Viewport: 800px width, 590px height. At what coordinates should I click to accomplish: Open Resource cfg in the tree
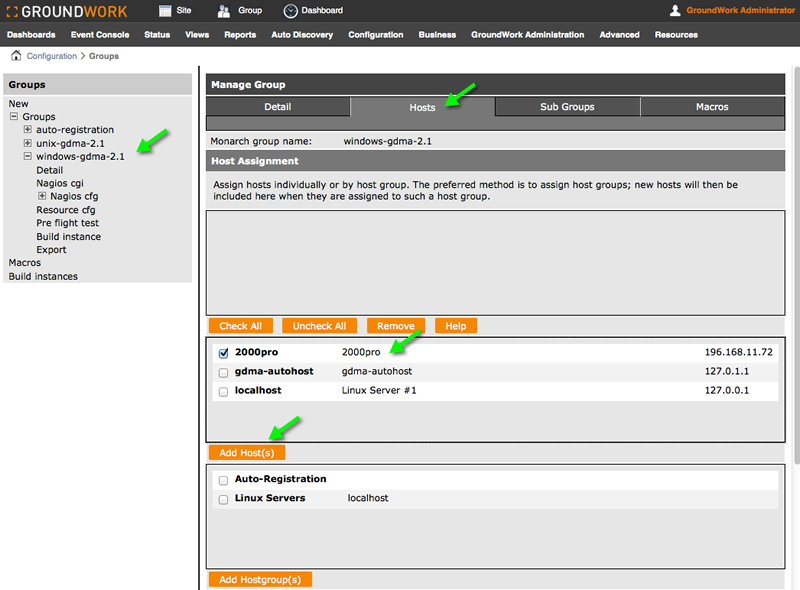(66, 210)
